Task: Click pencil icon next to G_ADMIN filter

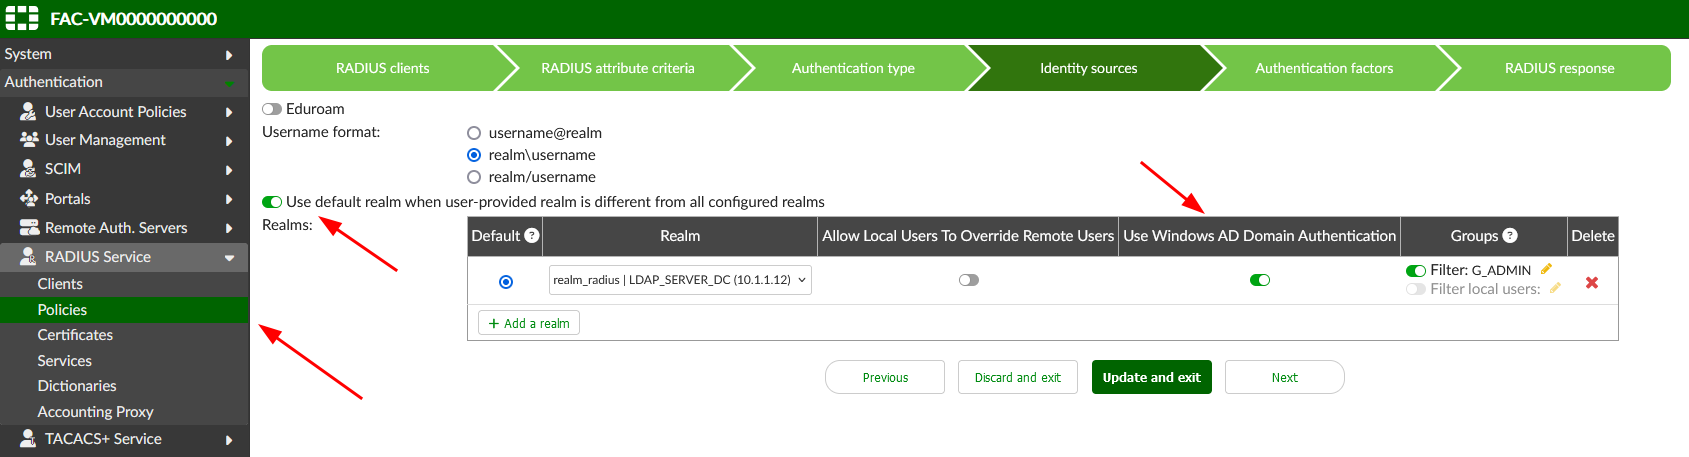Action: pos(1546,269)
